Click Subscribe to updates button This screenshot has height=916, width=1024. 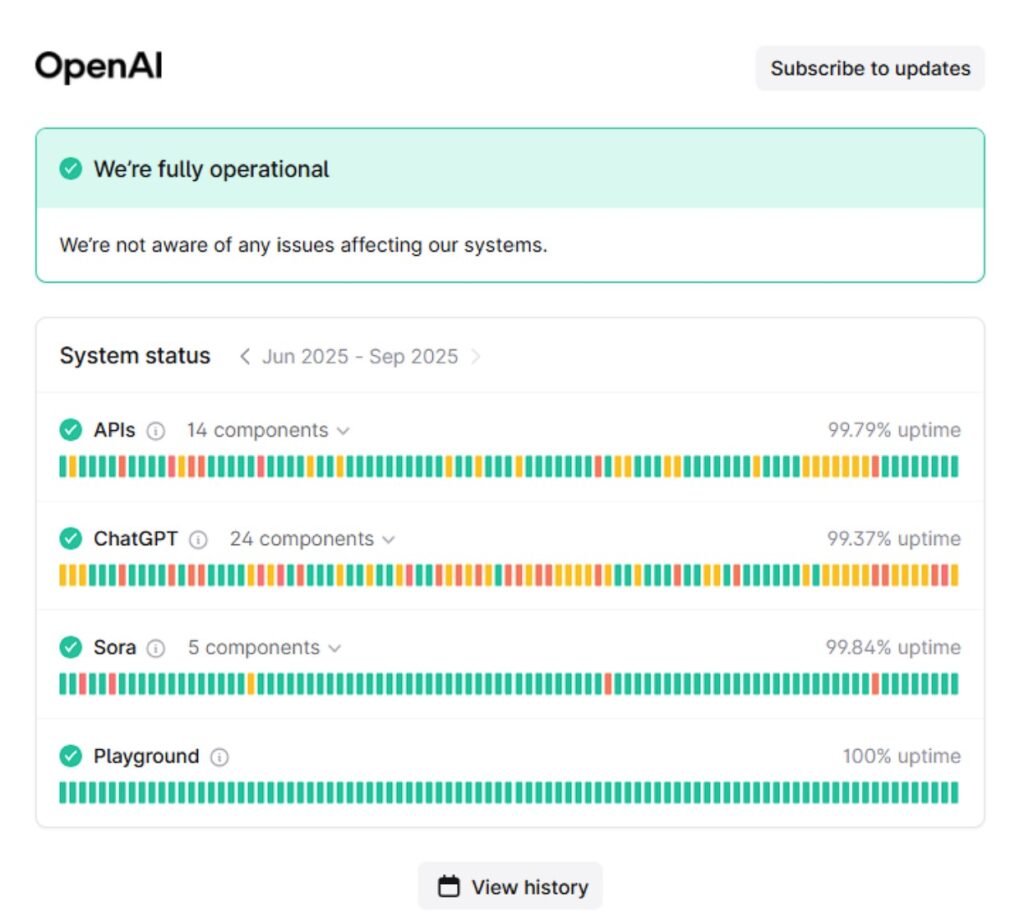point(870,68)
